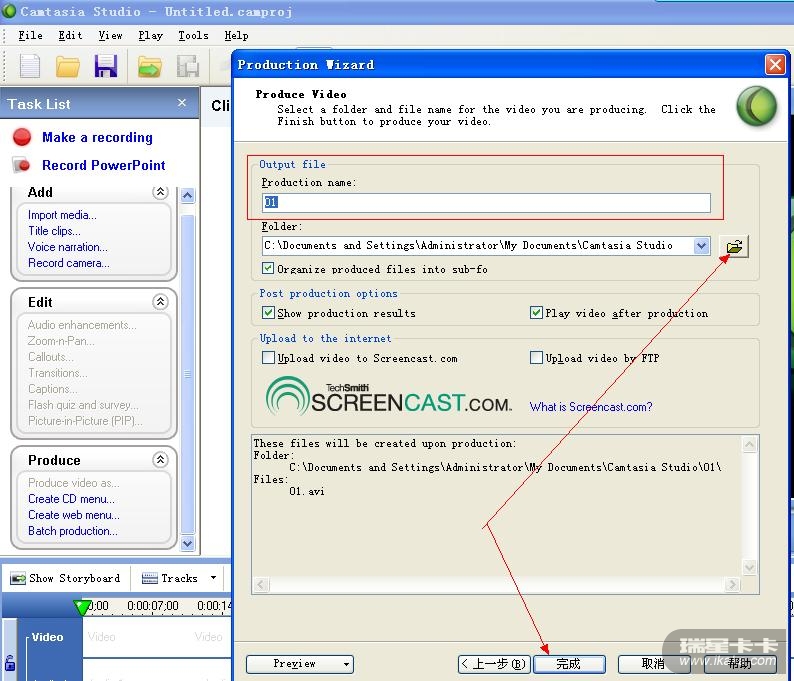Click Task List scrollbar down arrow
The image size is (794, 681).
(x=187, y=543)
